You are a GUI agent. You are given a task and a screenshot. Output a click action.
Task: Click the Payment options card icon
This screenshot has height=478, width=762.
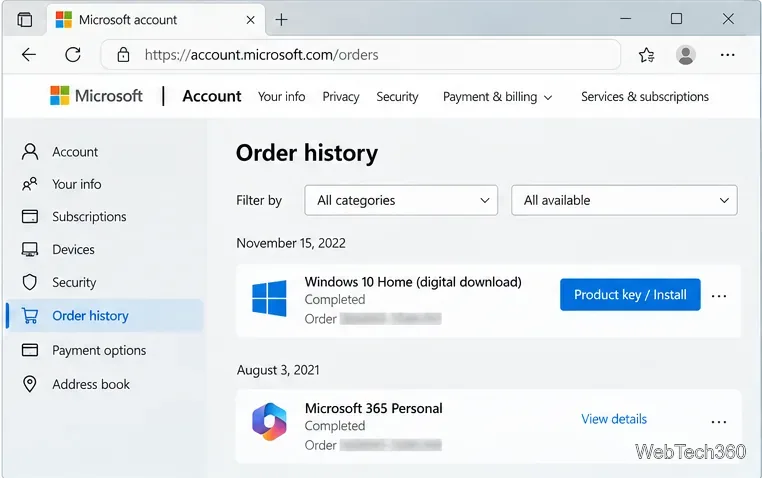click(x=30, y=350)
